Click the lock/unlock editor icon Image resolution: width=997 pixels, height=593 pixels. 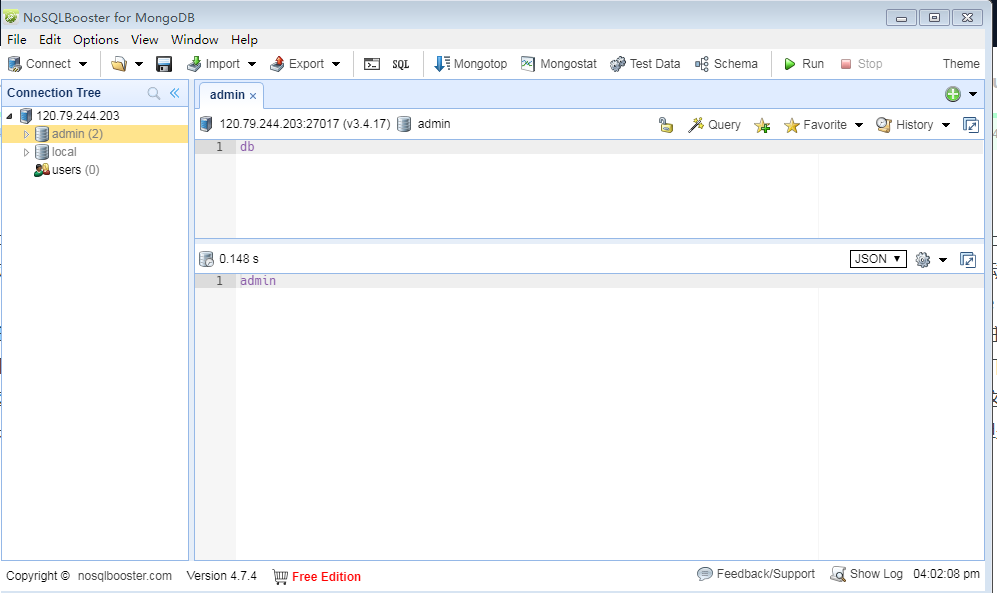pyautogui.click(x=666, y=125)
